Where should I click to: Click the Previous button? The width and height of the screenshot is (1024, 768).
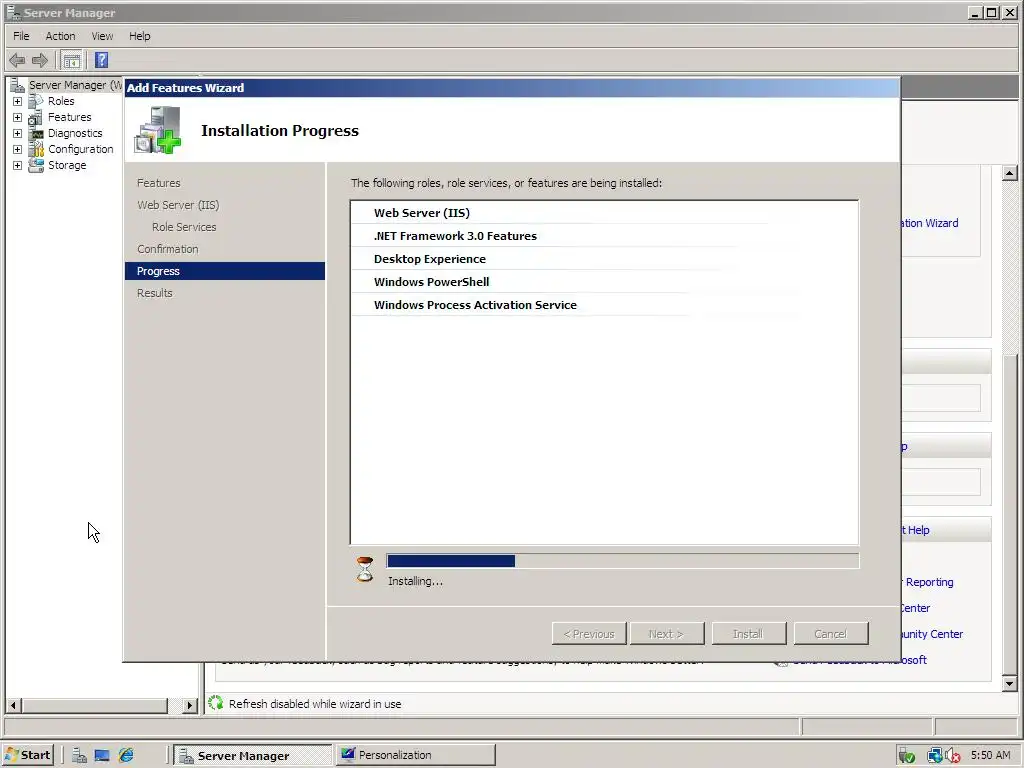(589, 633)
